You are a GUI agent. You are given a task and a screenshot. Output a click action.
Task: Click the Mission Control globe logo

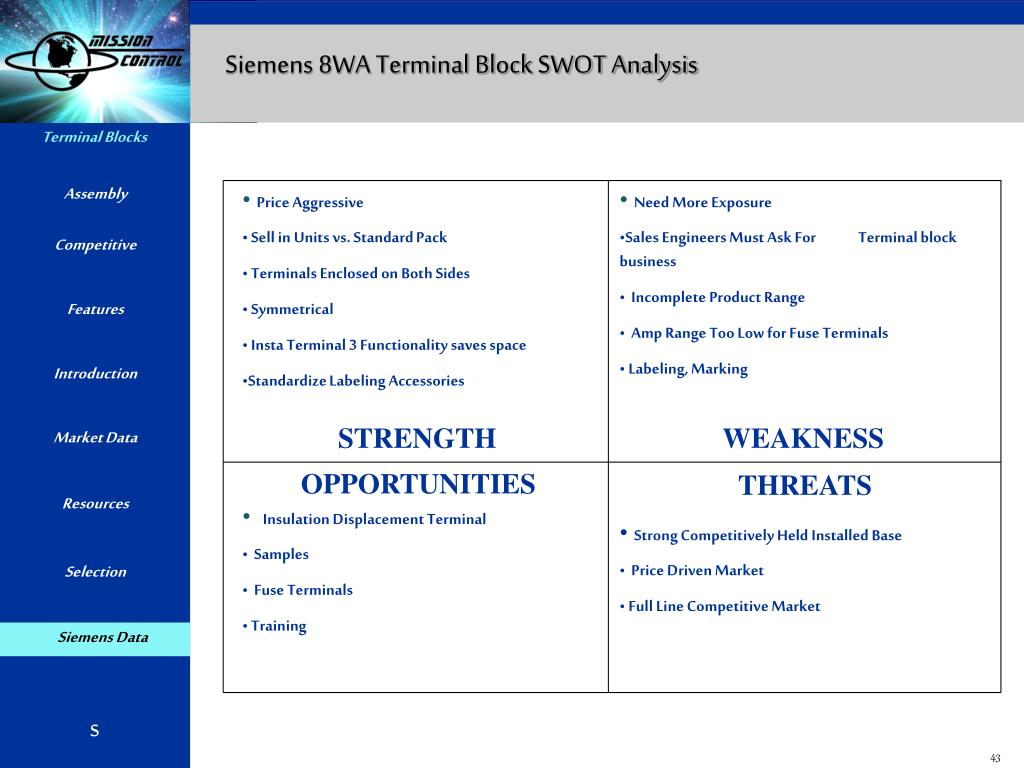point(95,60)
